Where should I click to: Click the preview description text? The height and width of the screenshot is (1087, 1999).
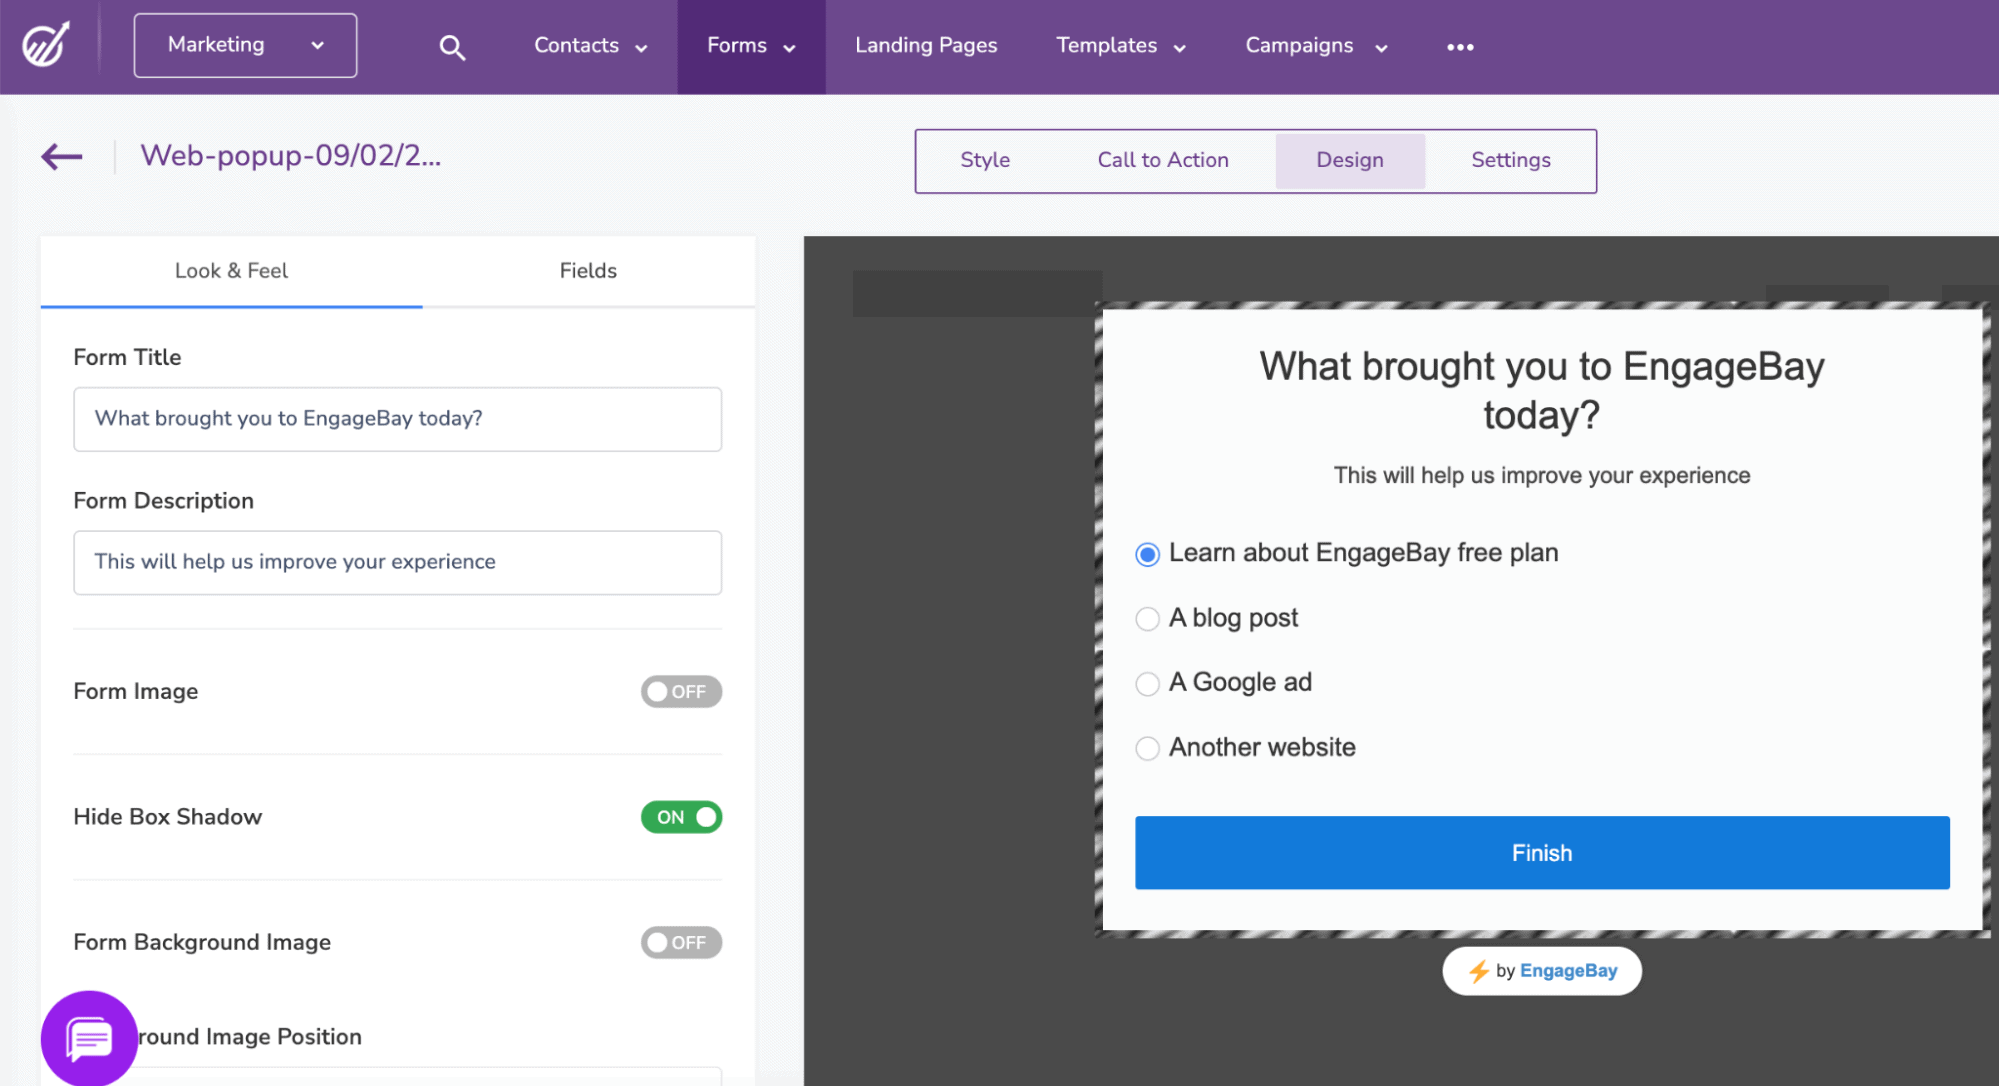coord(1541,476)
